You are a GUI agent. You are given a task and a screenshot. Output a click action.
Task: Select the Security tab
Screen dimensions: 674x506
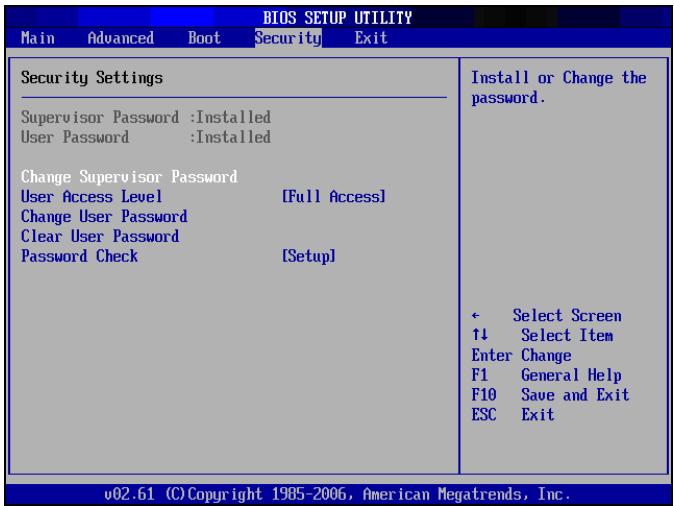click(288, 38)
